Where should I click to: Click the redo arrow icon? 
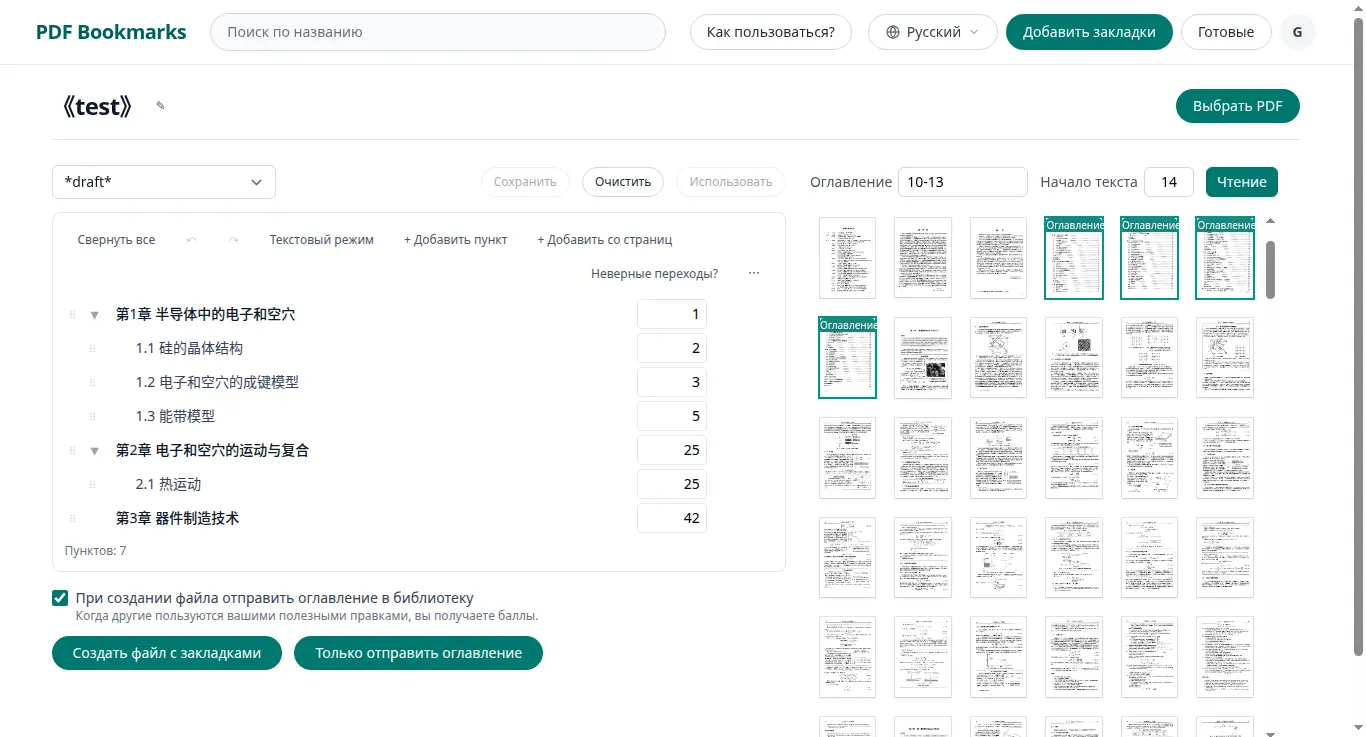[233, 240]
